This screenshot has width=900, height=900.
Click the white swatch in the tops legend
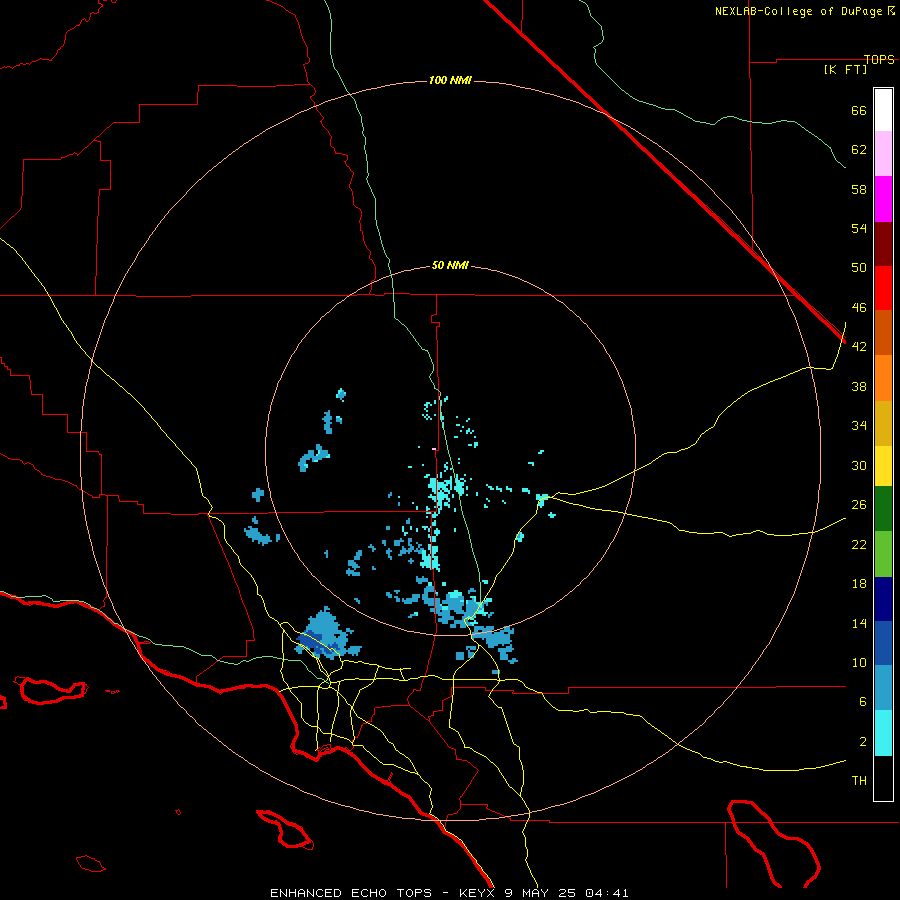883,110
